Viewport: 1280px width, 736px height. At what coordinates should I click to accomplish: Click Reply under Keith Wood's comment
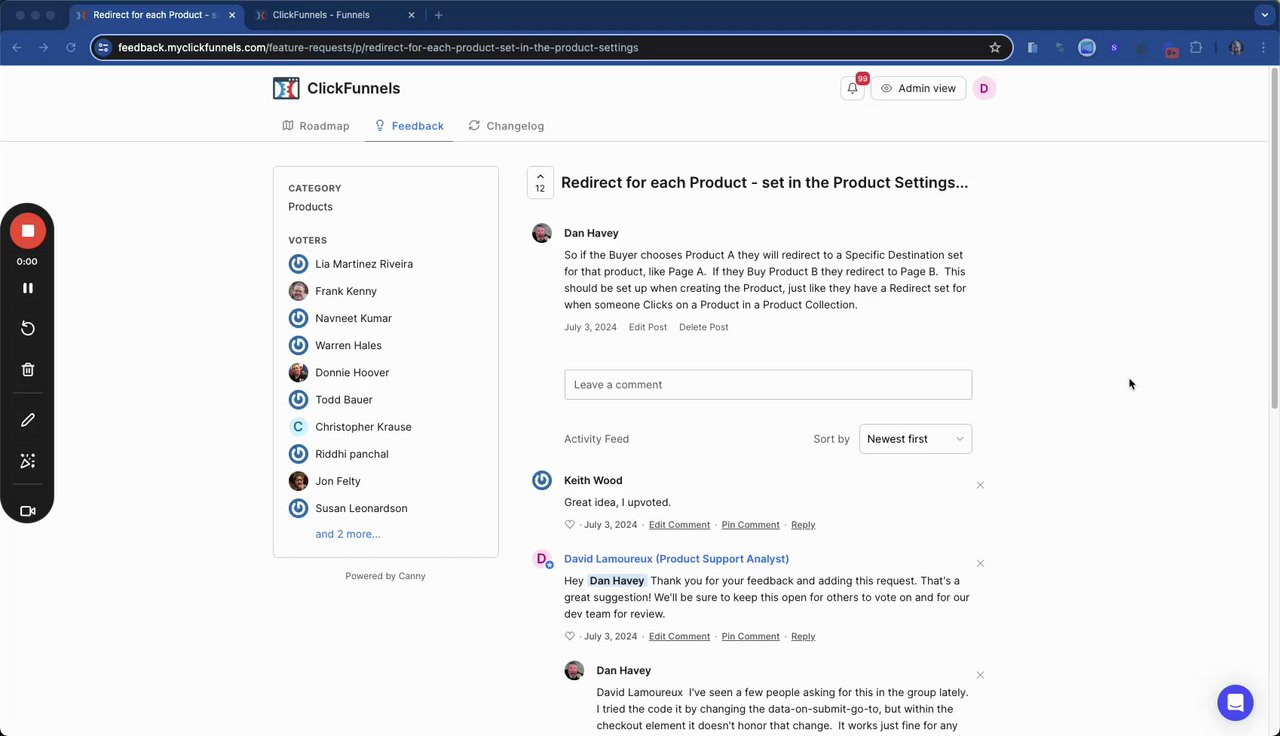(x=803, y=525)
